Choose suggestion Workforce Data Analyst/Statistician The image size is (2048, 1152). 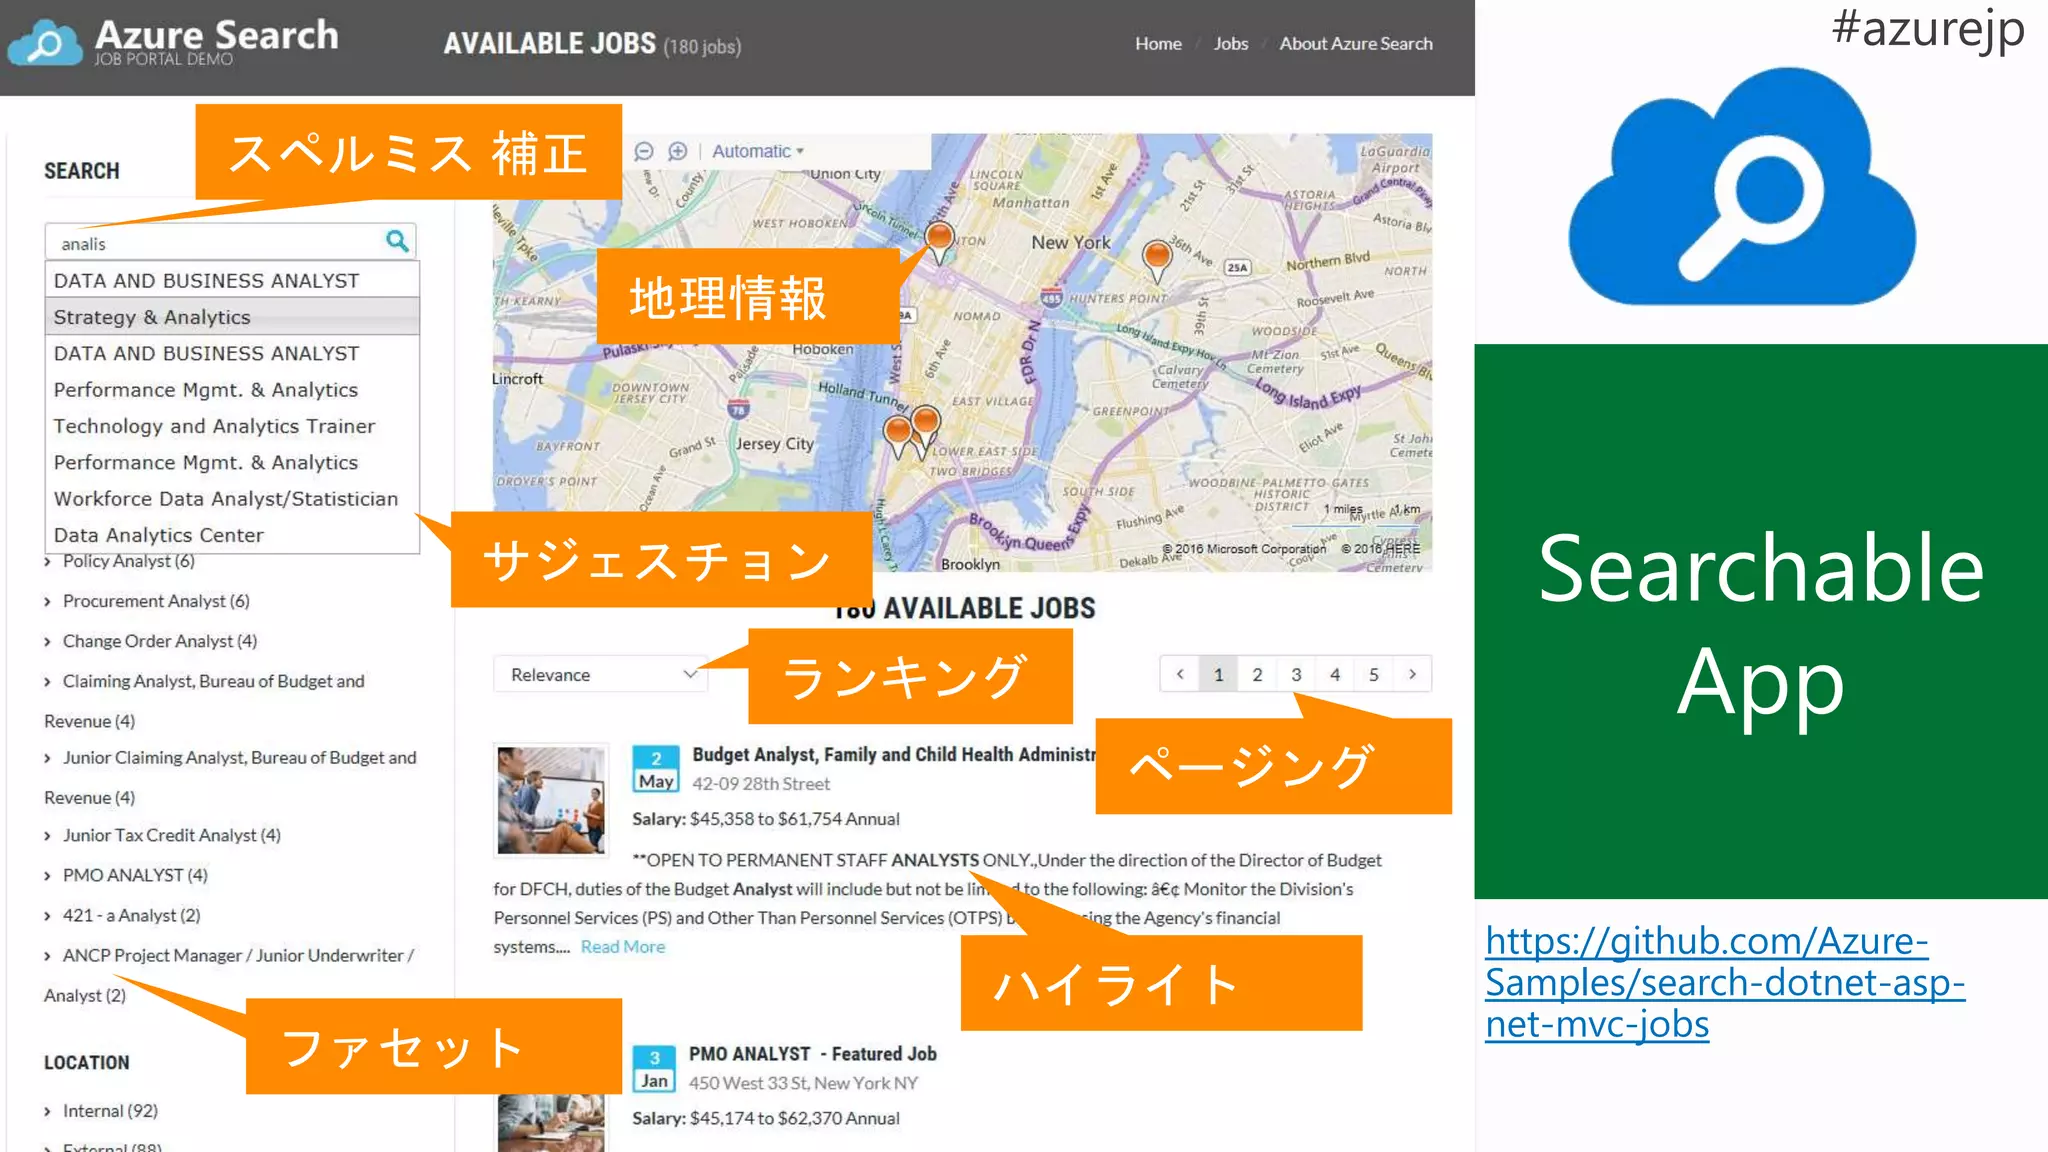232,499
